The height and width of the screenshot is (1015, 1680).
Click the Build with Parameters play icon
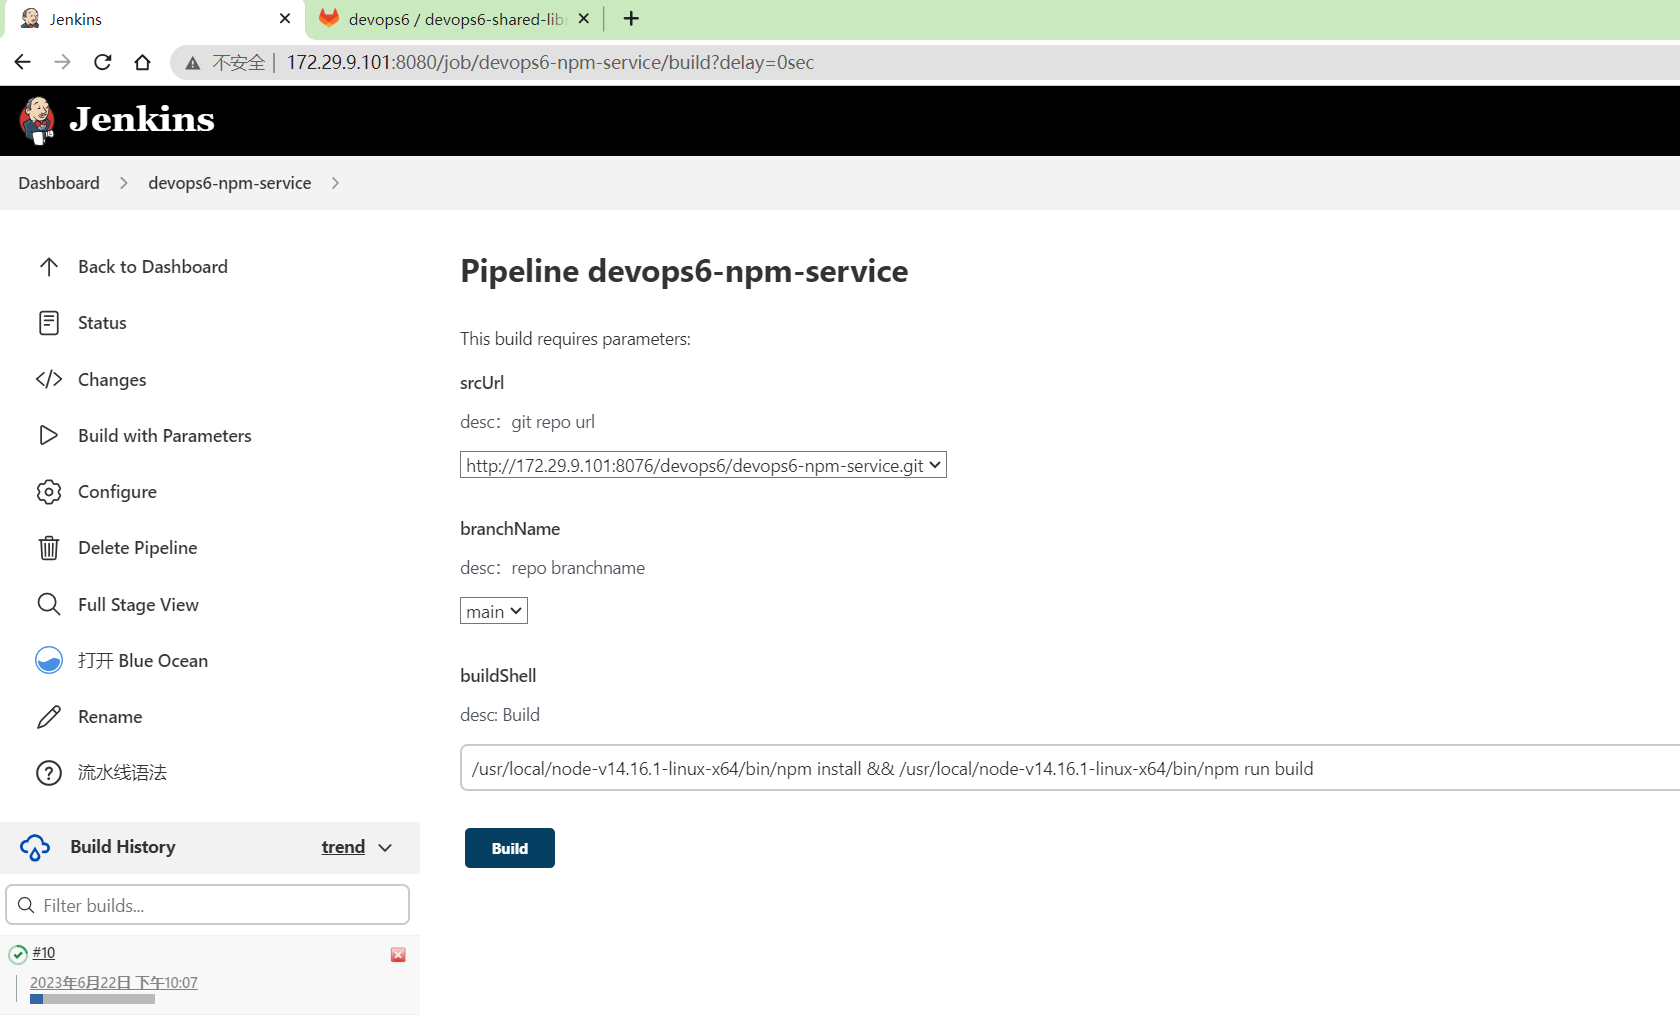click(x=49, y=435)
